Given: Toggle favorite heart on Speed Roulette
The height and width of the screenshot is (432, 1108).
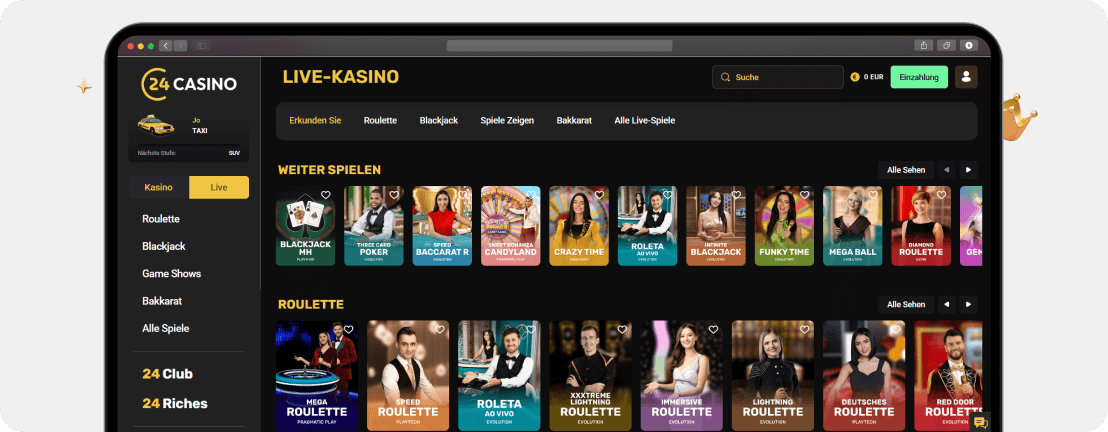Looking at the screenshot, I should coord(440,329).
